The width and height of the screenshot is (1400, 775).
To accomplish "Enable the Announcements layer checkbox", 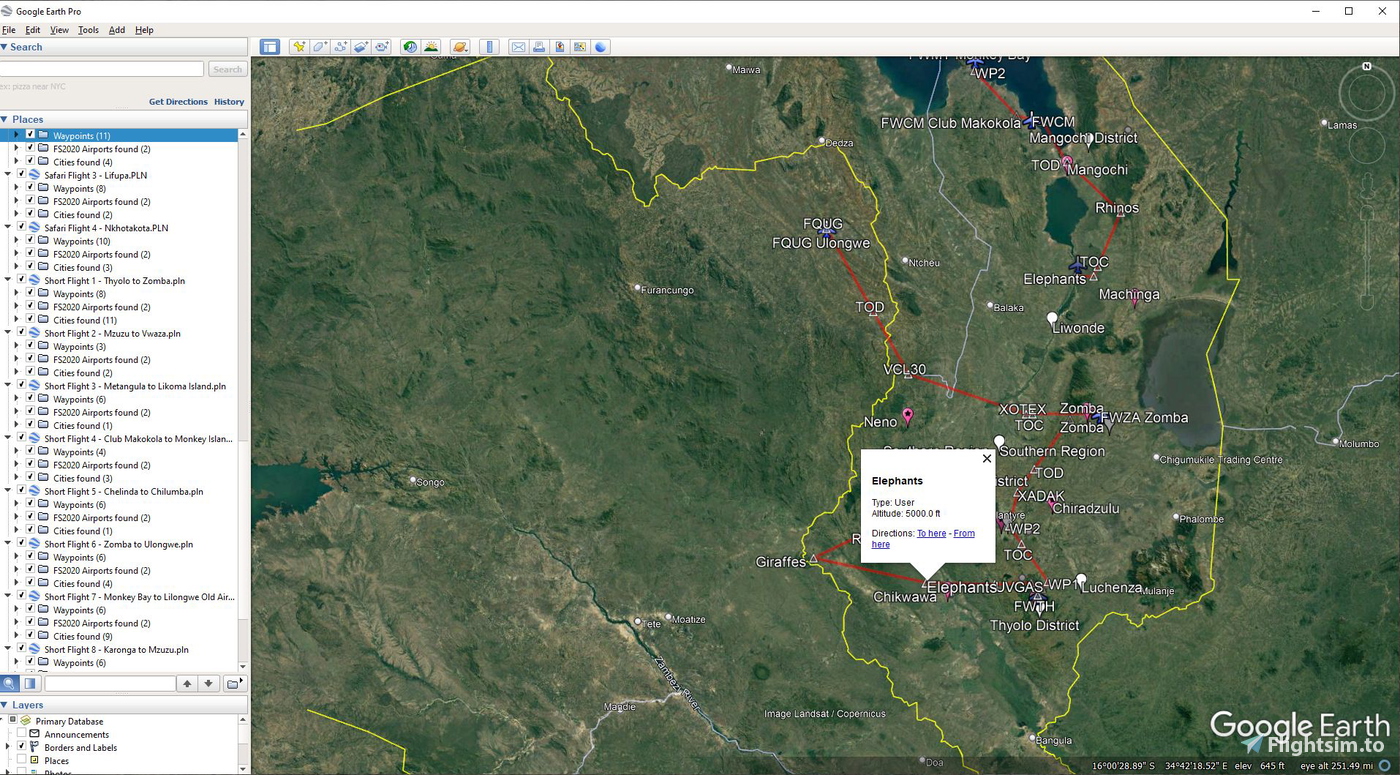I will 21,734.
